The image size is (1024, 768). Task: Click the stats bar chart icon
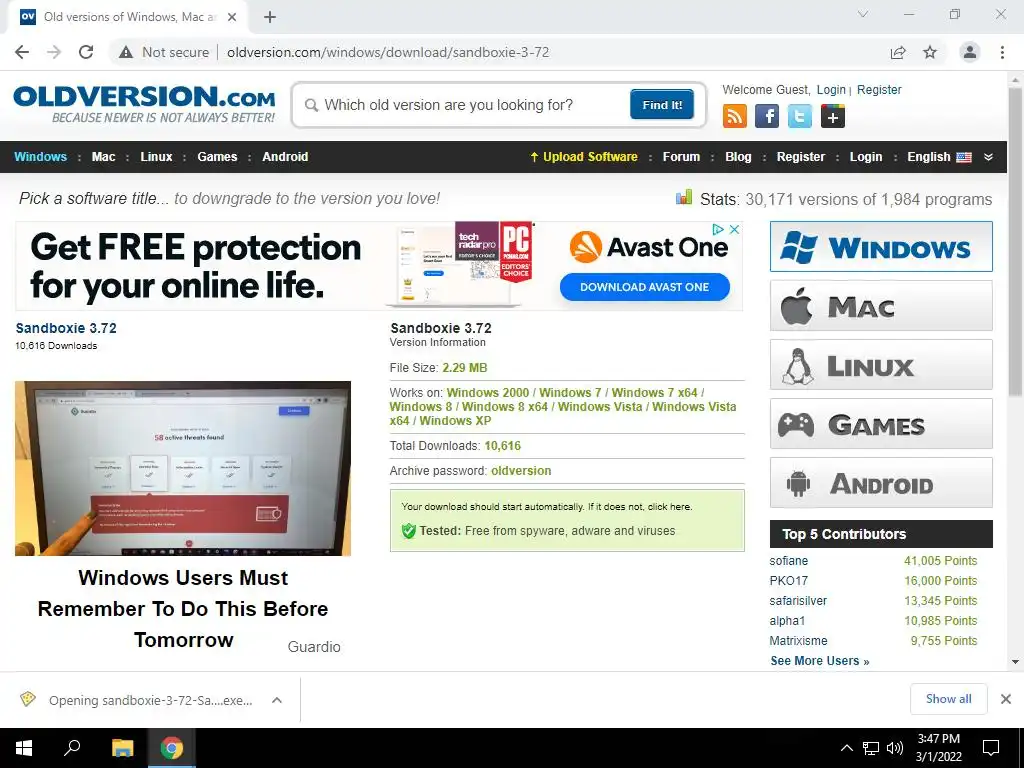coord(684,197)
